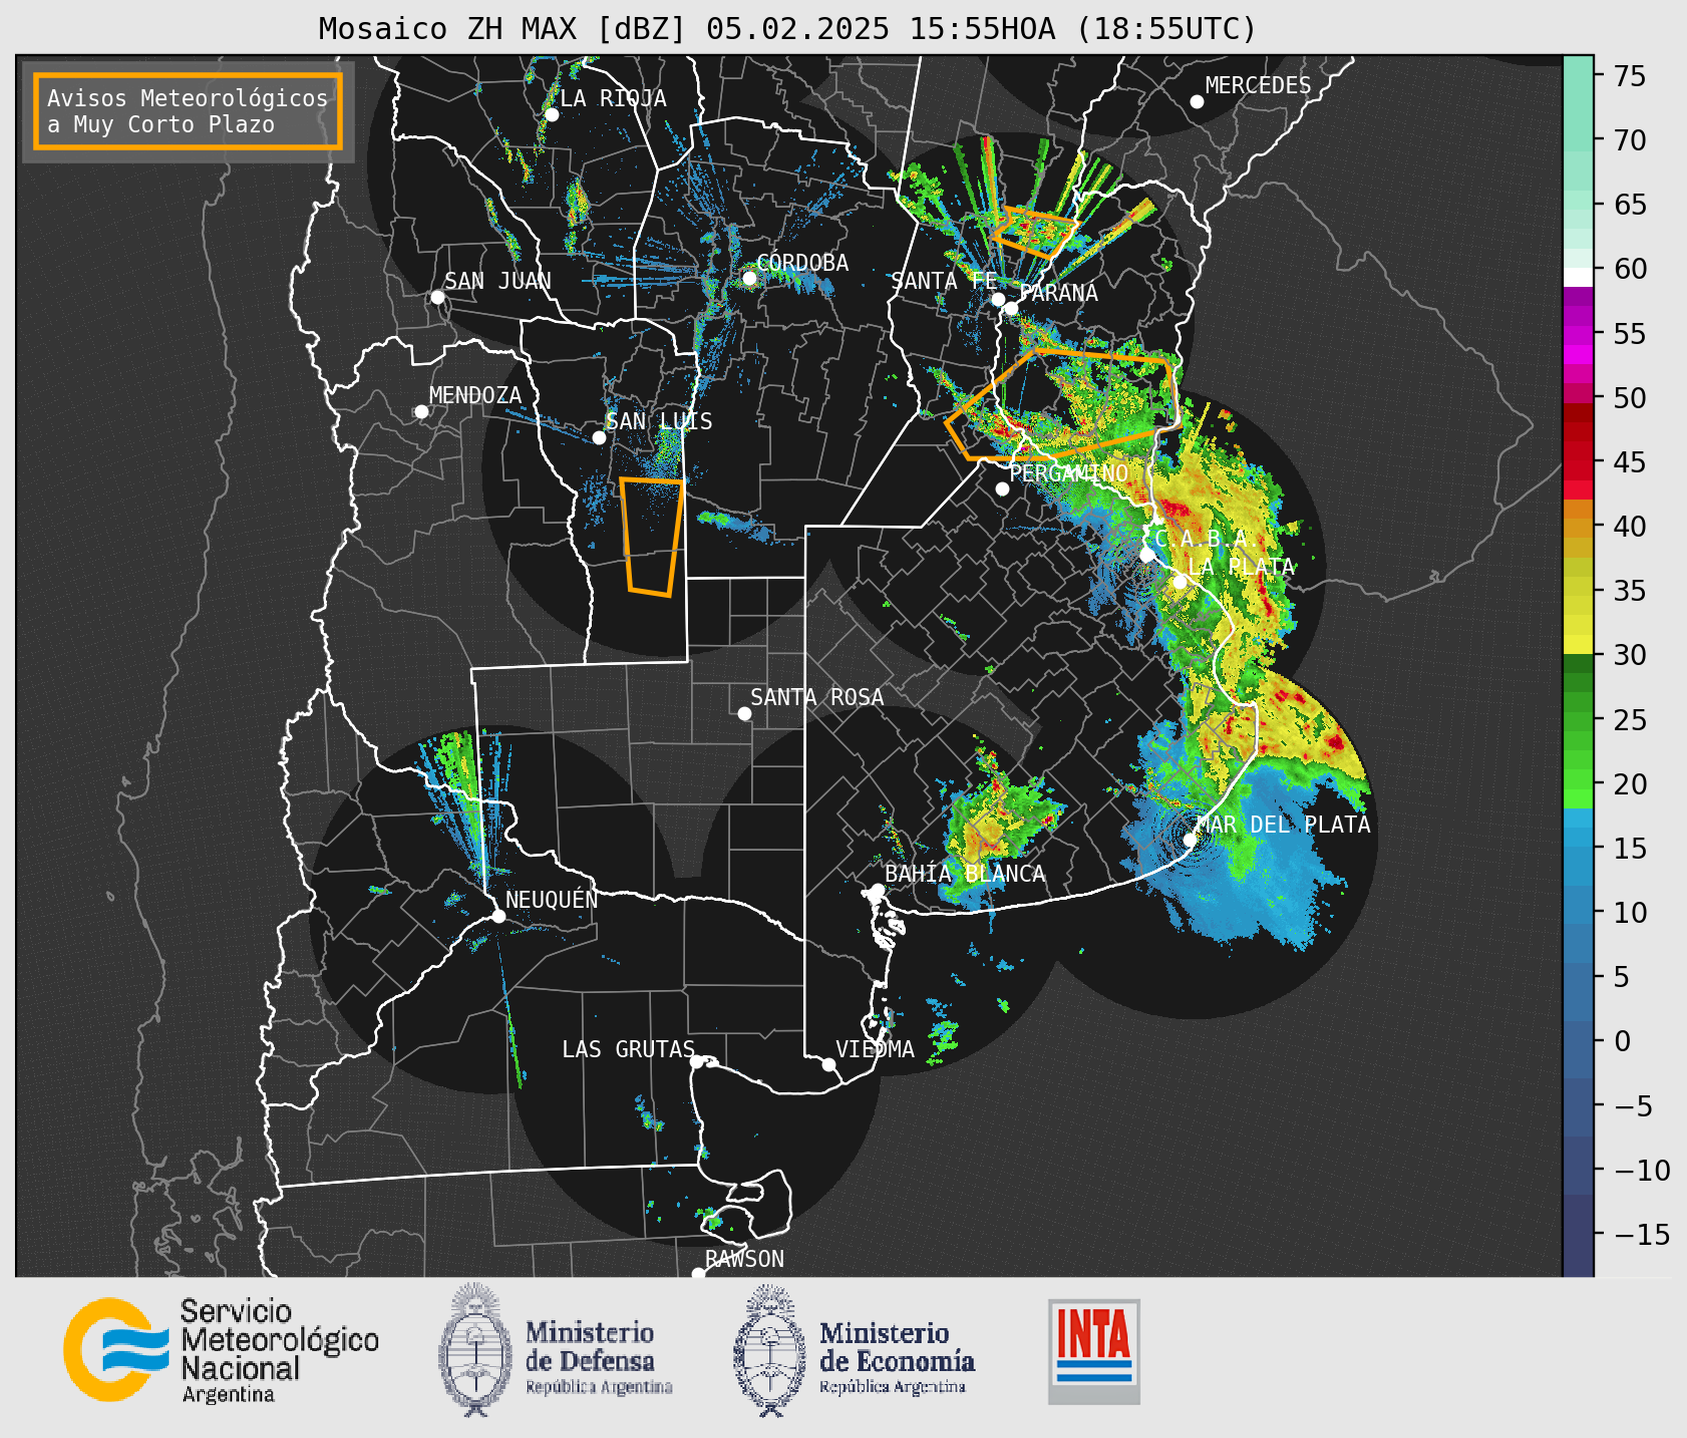Click the 'PERGAMINO' map label
The image size is (1687, 1438).
point(1069,473)
